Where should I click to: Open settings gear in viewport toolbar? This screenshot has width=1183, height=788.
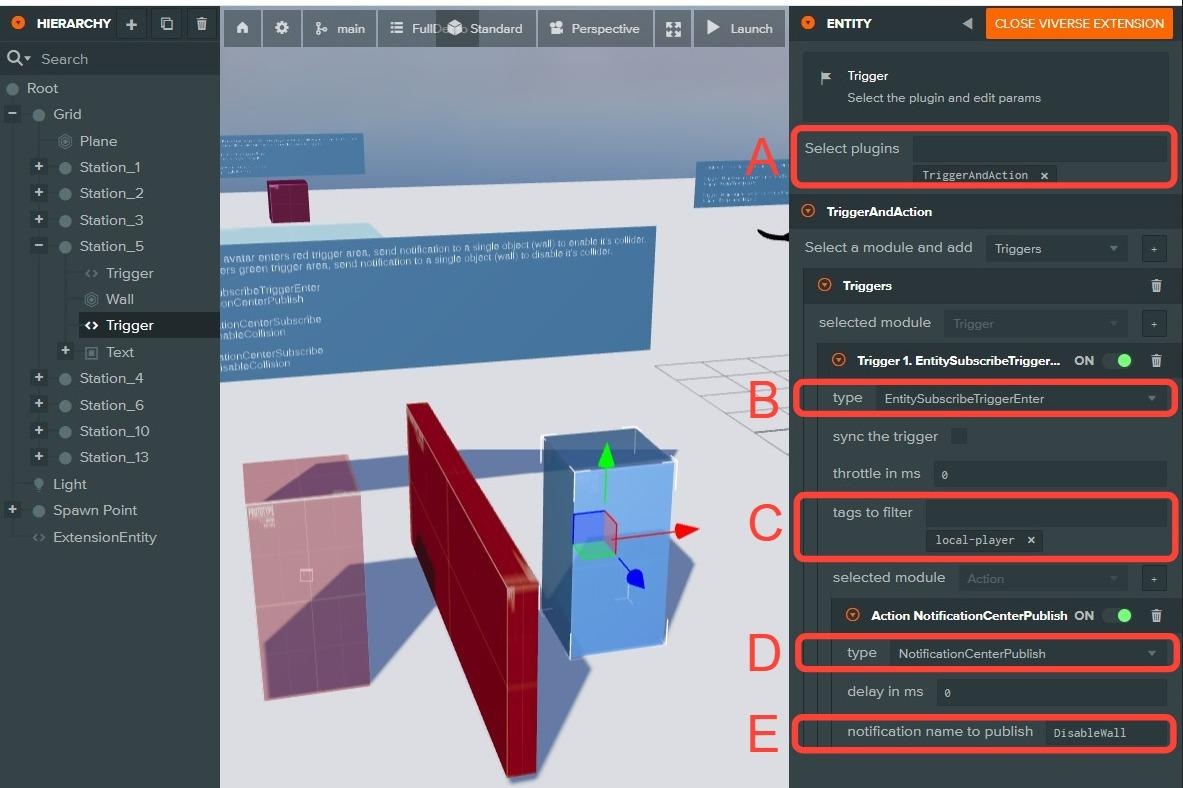tap(282, 29)
